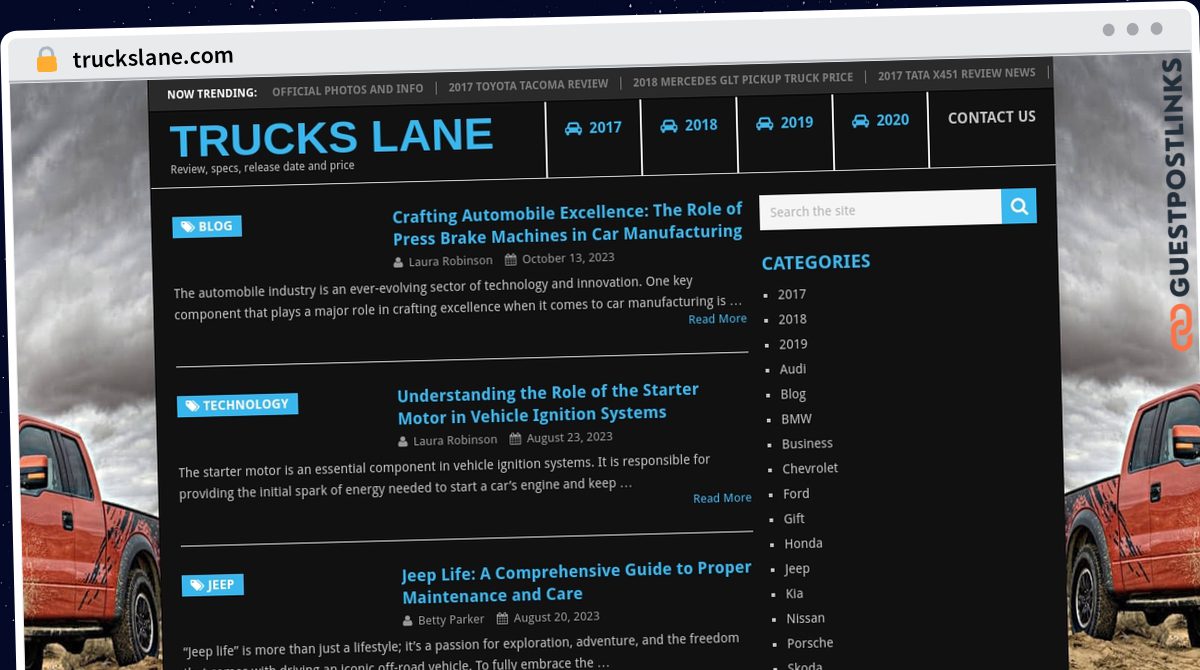Open the CONTACT US menu item
Viewport: 1200px width, 670px height.
click(992, 117)
